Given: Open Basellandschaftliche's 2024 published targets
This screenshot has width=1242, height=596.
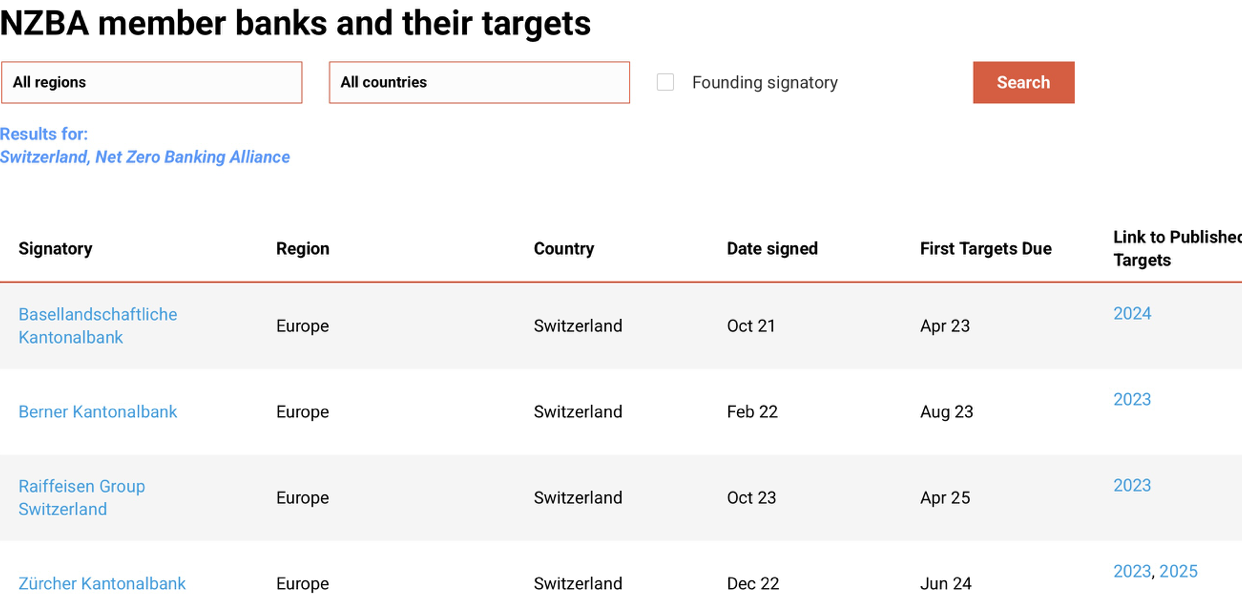Looking at the screenshot, I should pyautogui.click(x=1132, y=314).
